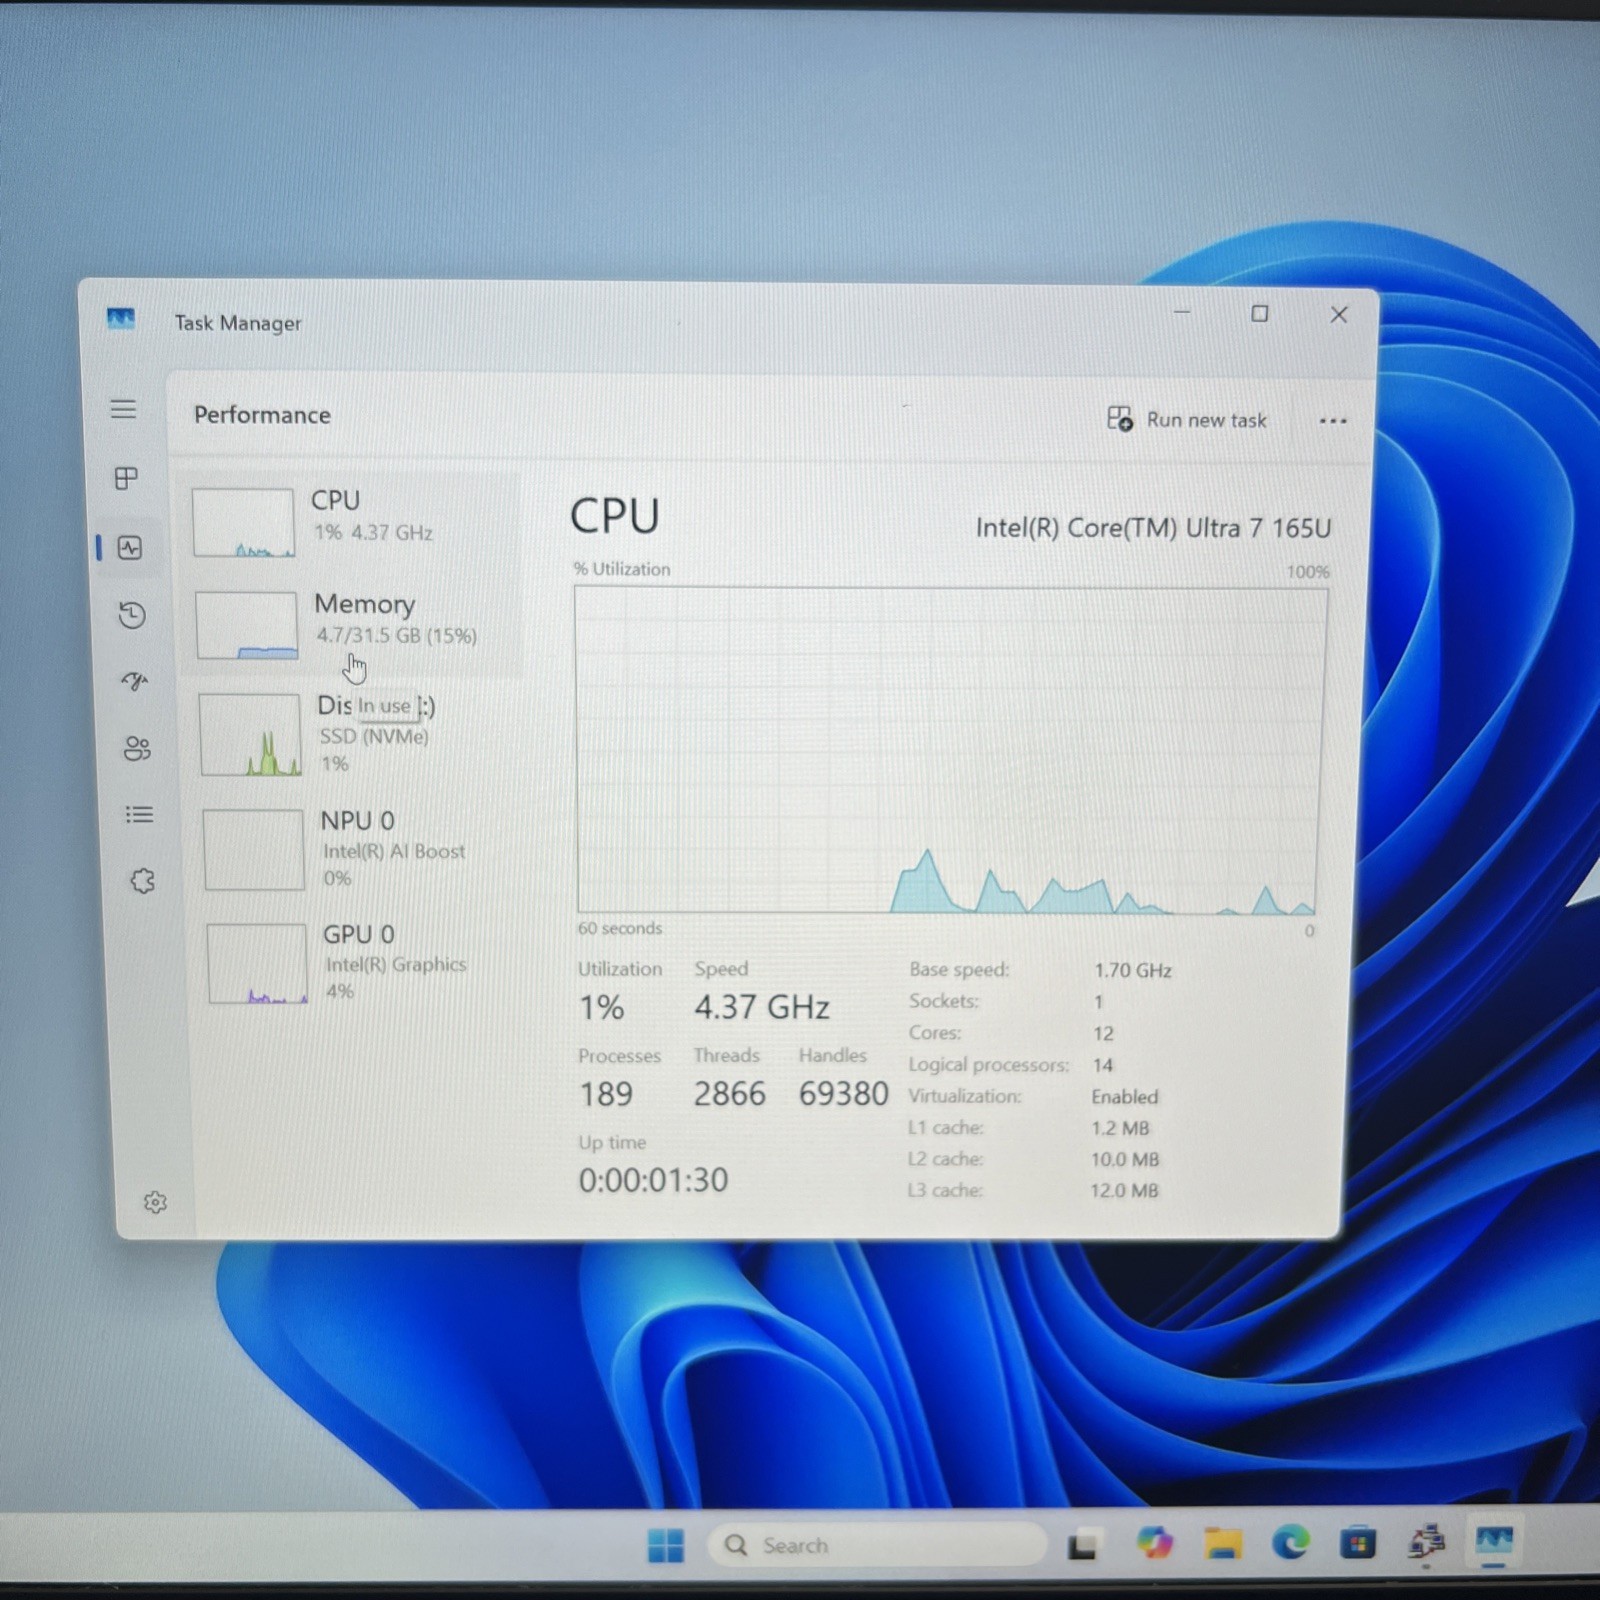
Task: Minimize the Task Manager window
Action: (1182, 312)
